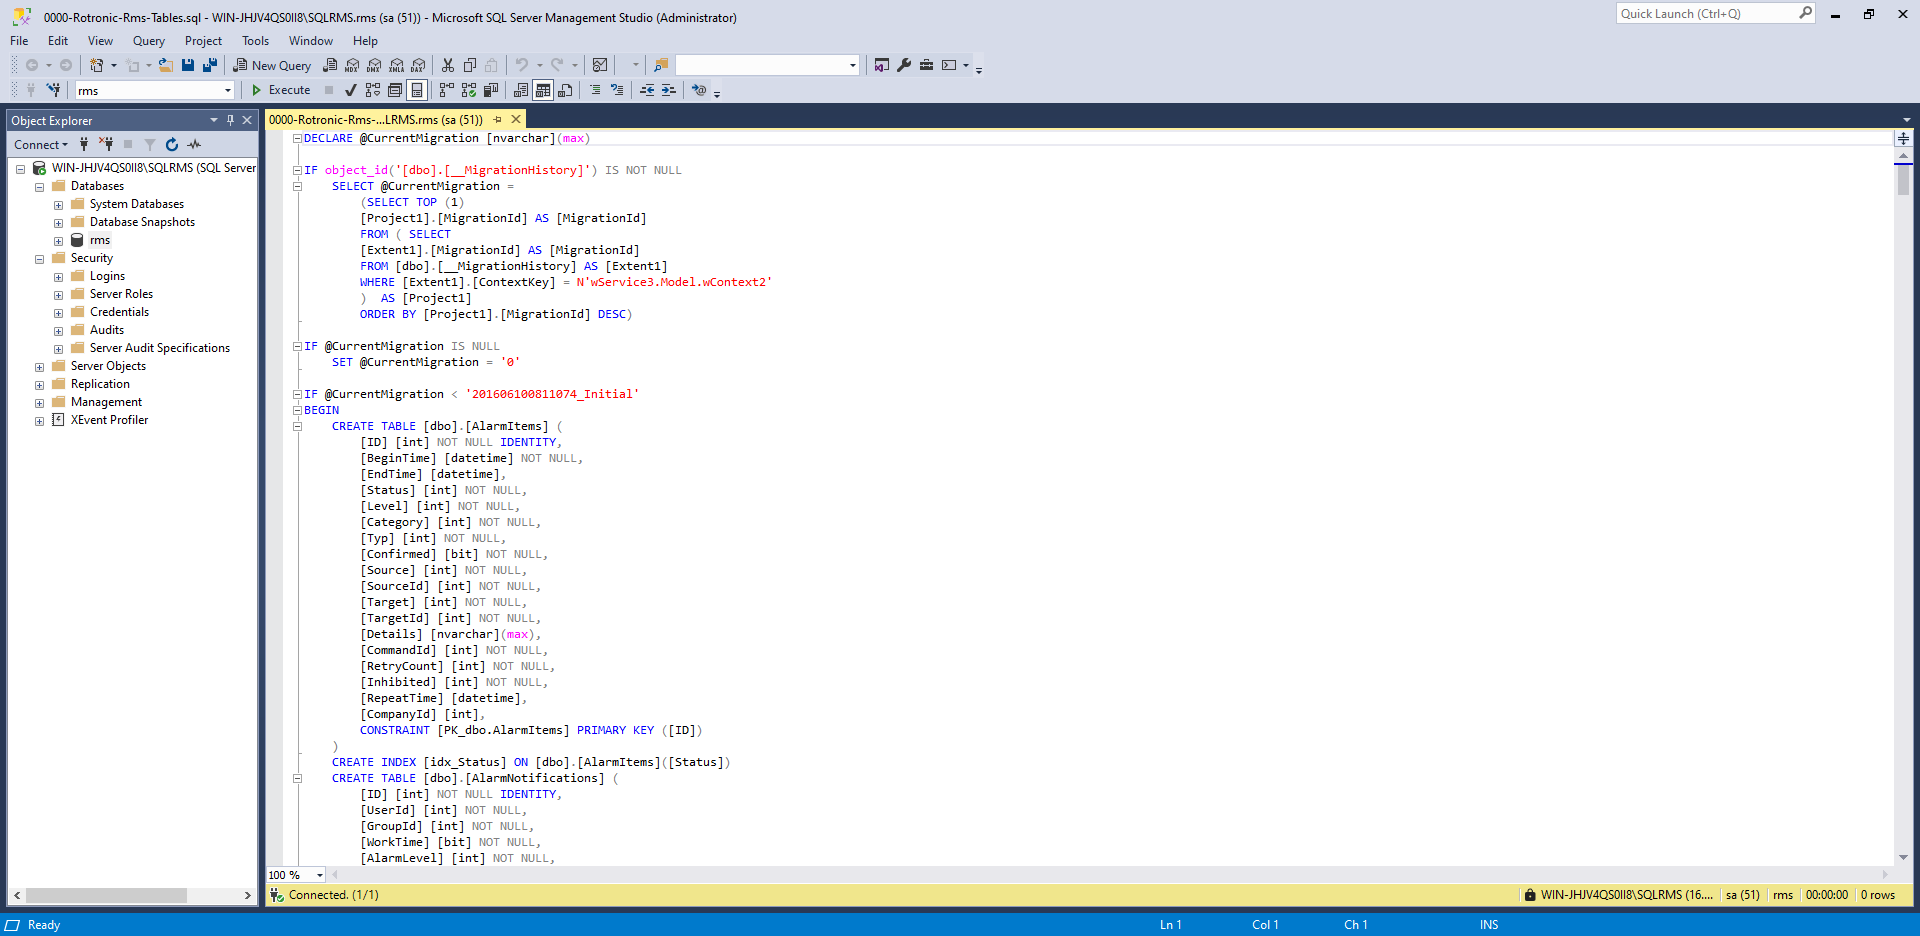Click the Toolbox icon
Screen dimensions: 1920x936
[927, 65]
